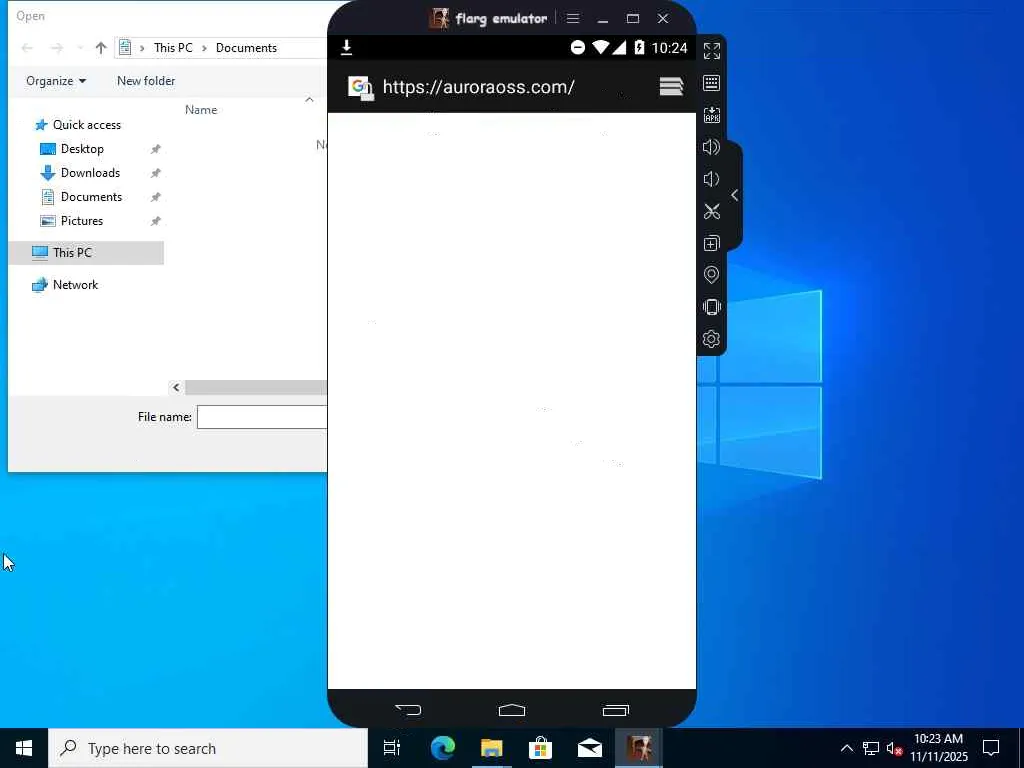Open the taskbar muted volume icon

click(894, 748)
